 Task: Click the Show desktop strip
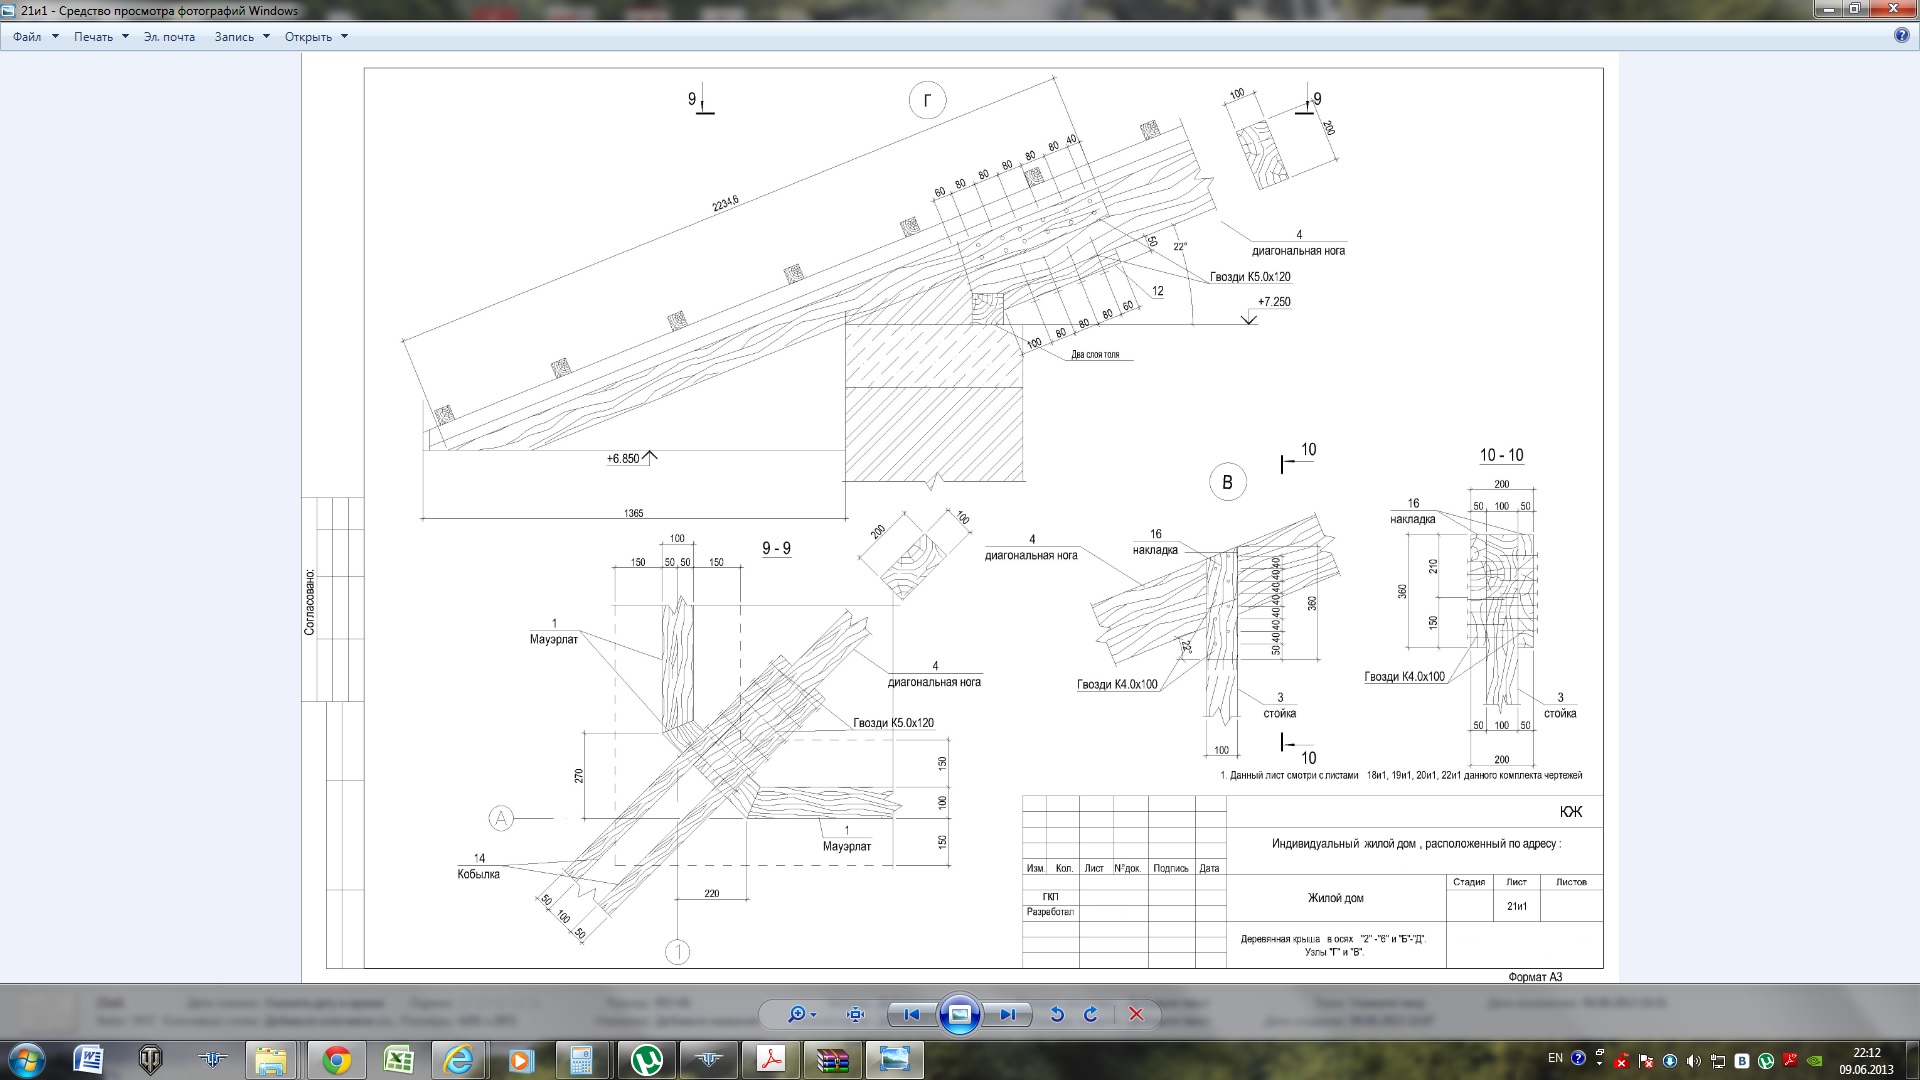point(1912,1060)
